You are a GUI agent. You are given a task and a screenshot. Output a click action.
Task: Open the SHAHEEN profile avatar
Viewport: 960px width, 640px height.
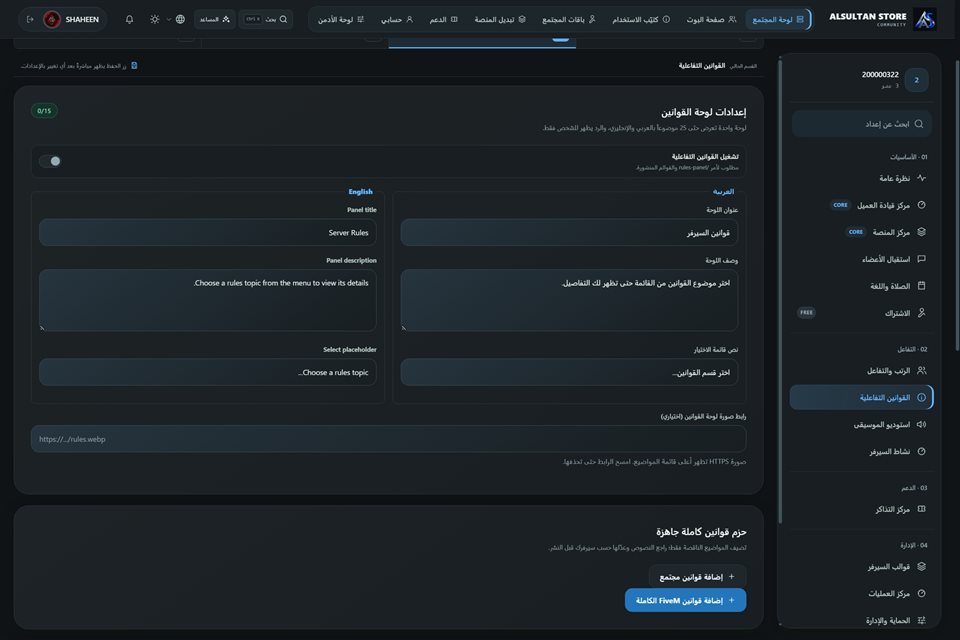tap(52, 20)
